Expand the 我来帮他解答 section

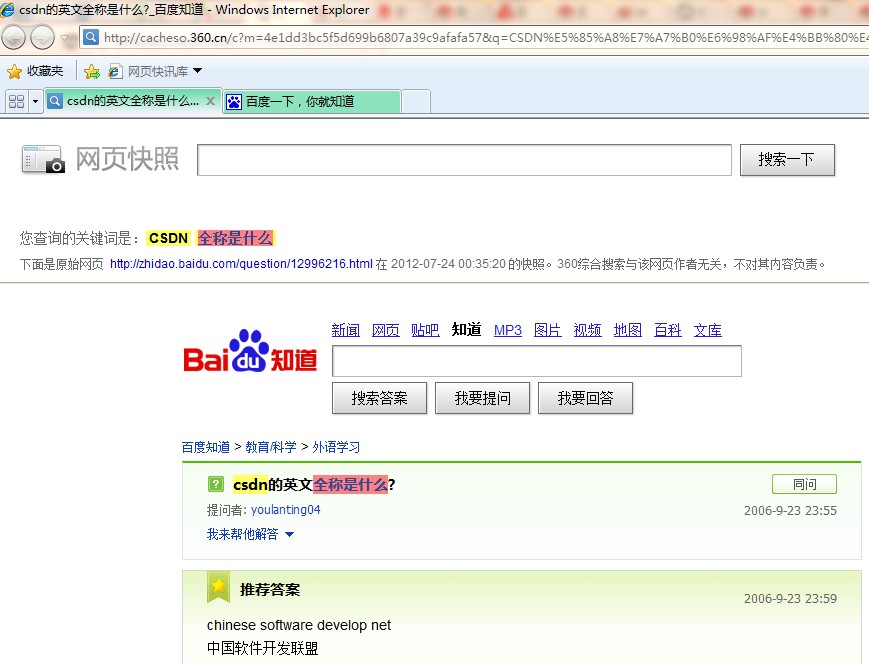(x=250, y=534)
